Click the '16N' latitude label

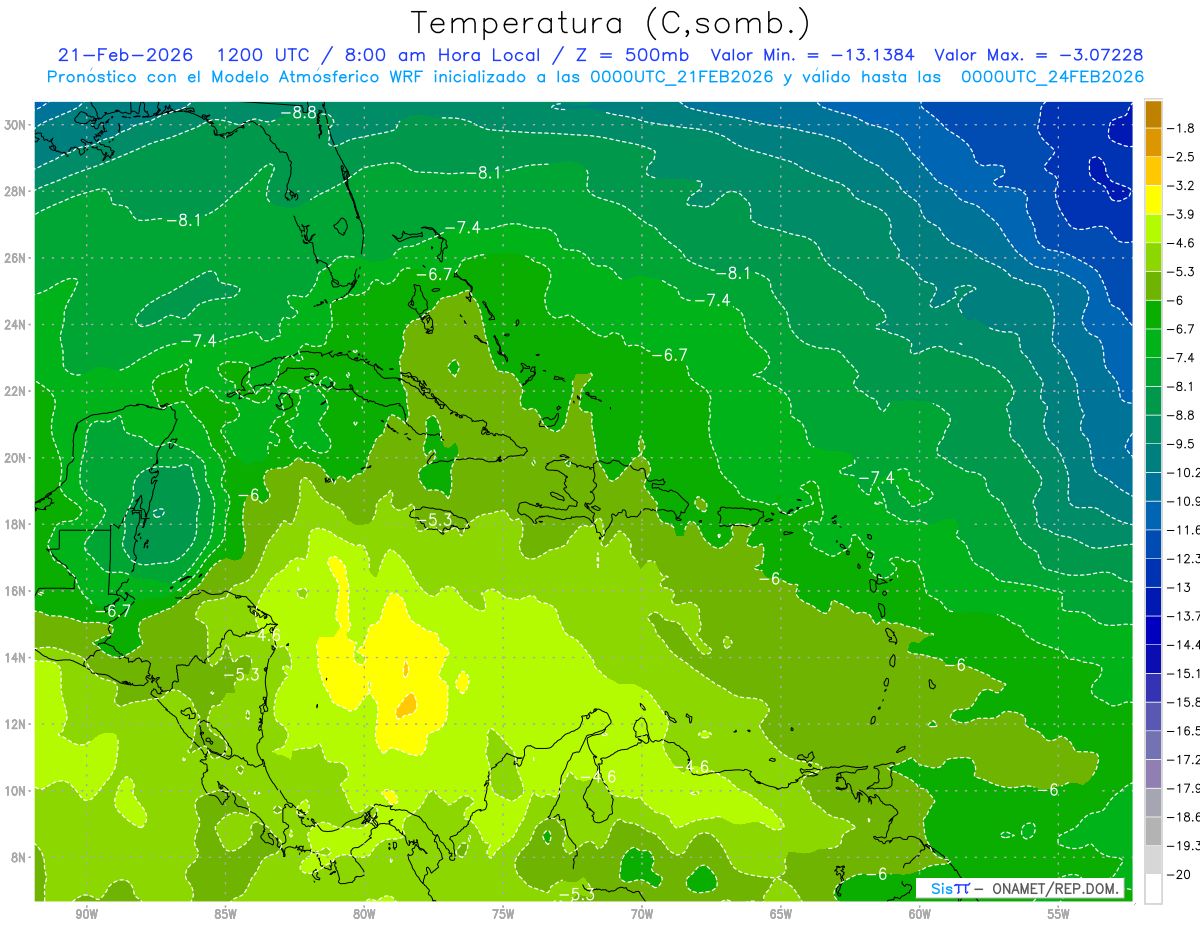tap(15, 591)
